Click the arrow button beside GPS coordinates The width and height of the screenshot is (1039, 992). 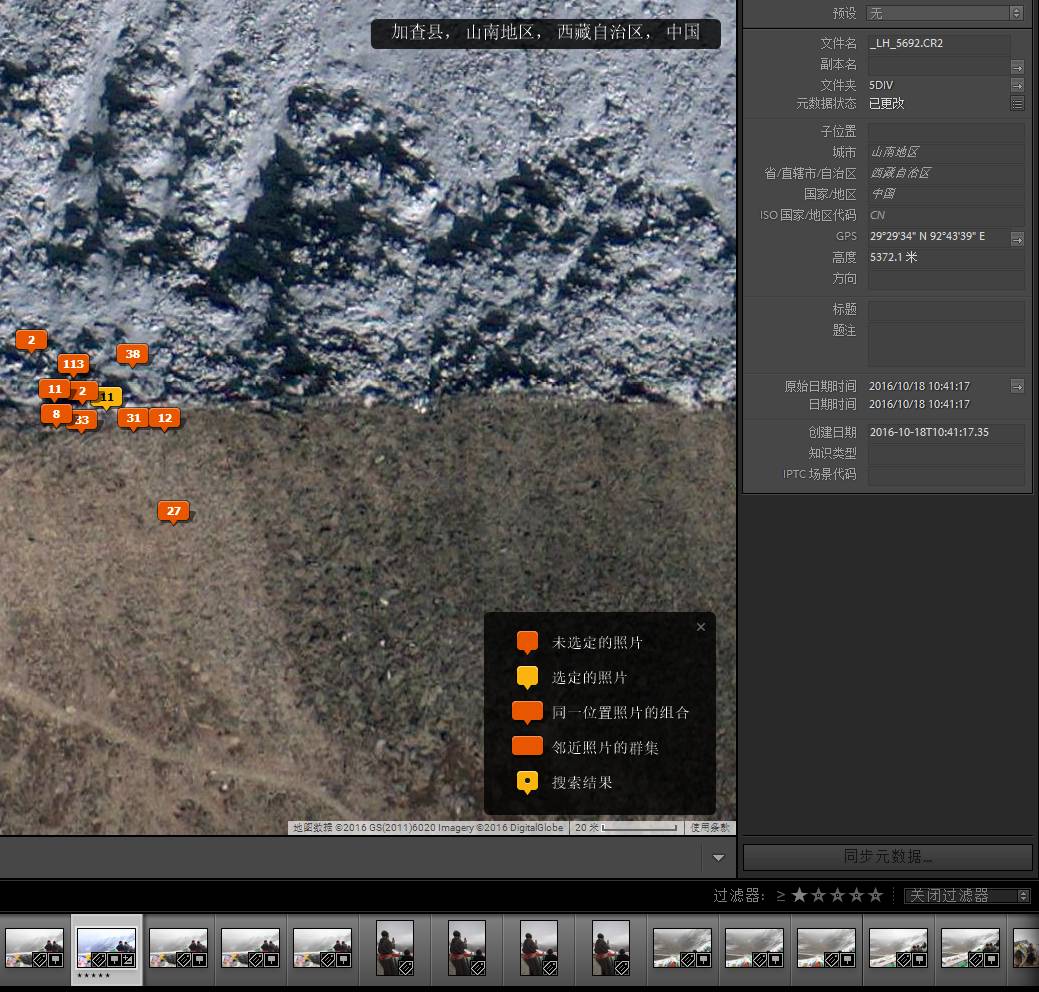click(1017, 238)
